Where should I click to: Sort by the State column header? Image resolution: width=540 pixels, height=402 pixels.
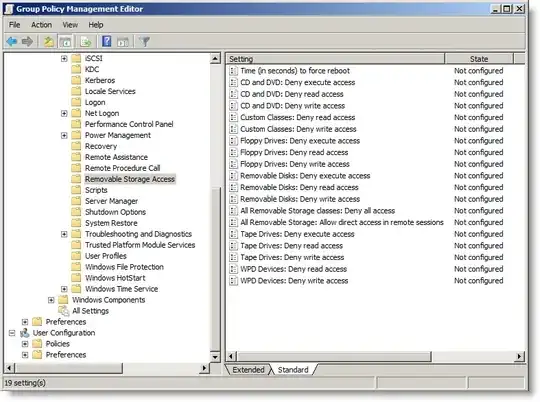pyautogui.click(x=479, y=59)
